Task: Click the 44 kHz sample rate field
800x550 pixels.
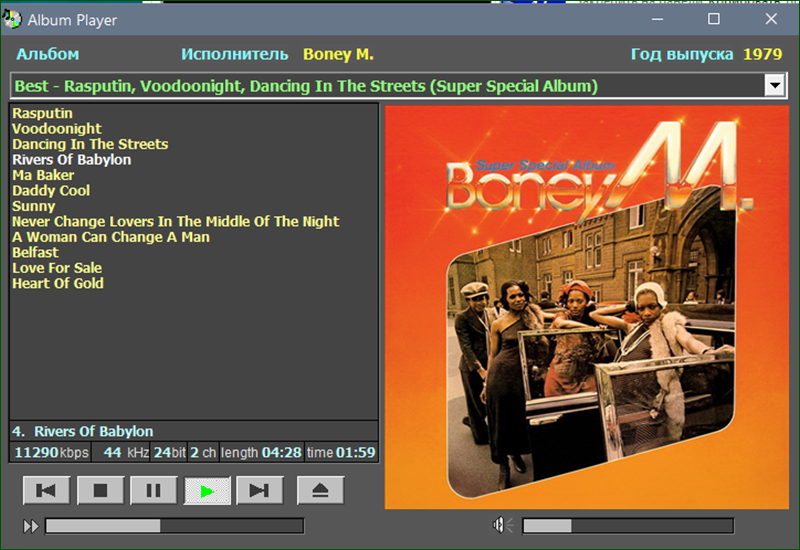Action: (121, 453)
